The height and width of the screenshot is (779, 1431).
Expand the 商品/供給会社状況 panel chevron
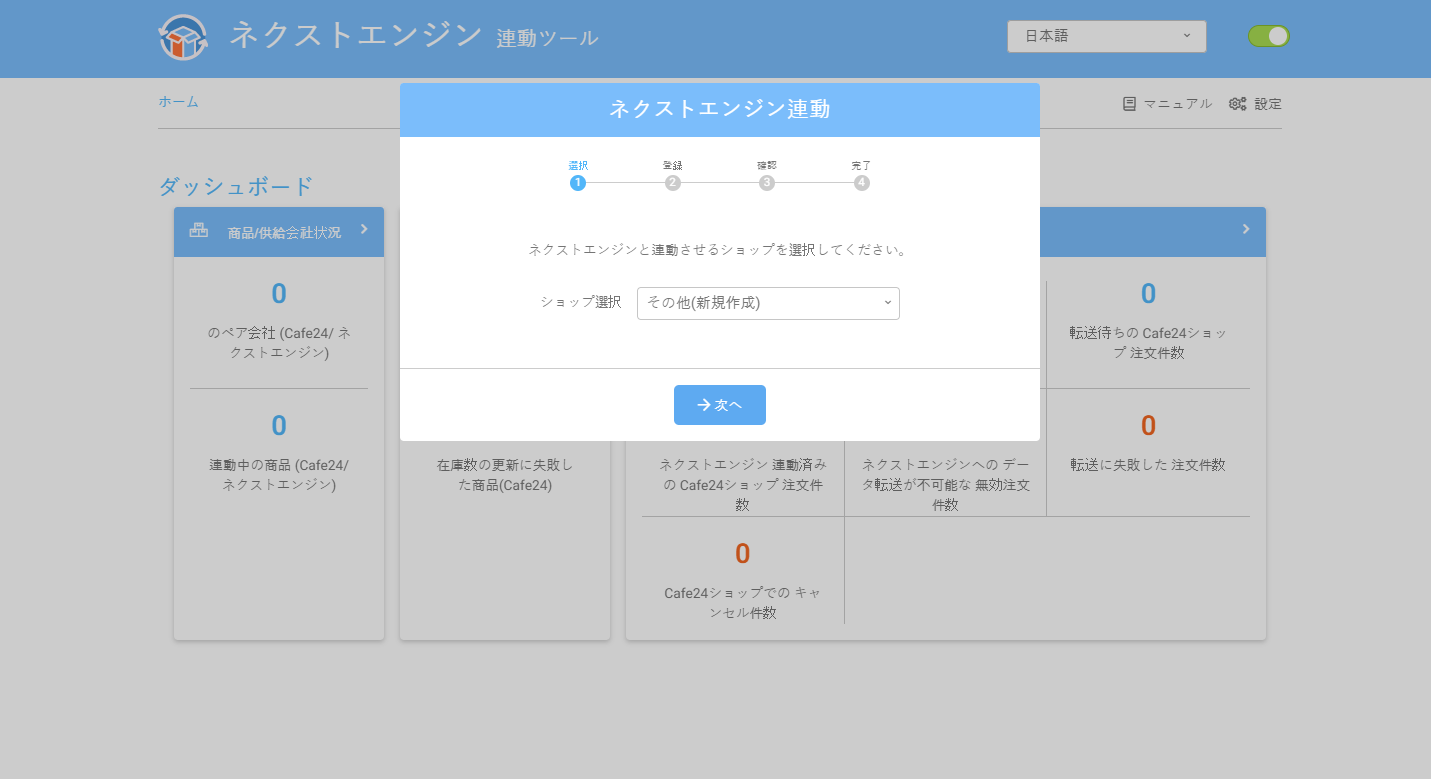click(x=364, y=229)
